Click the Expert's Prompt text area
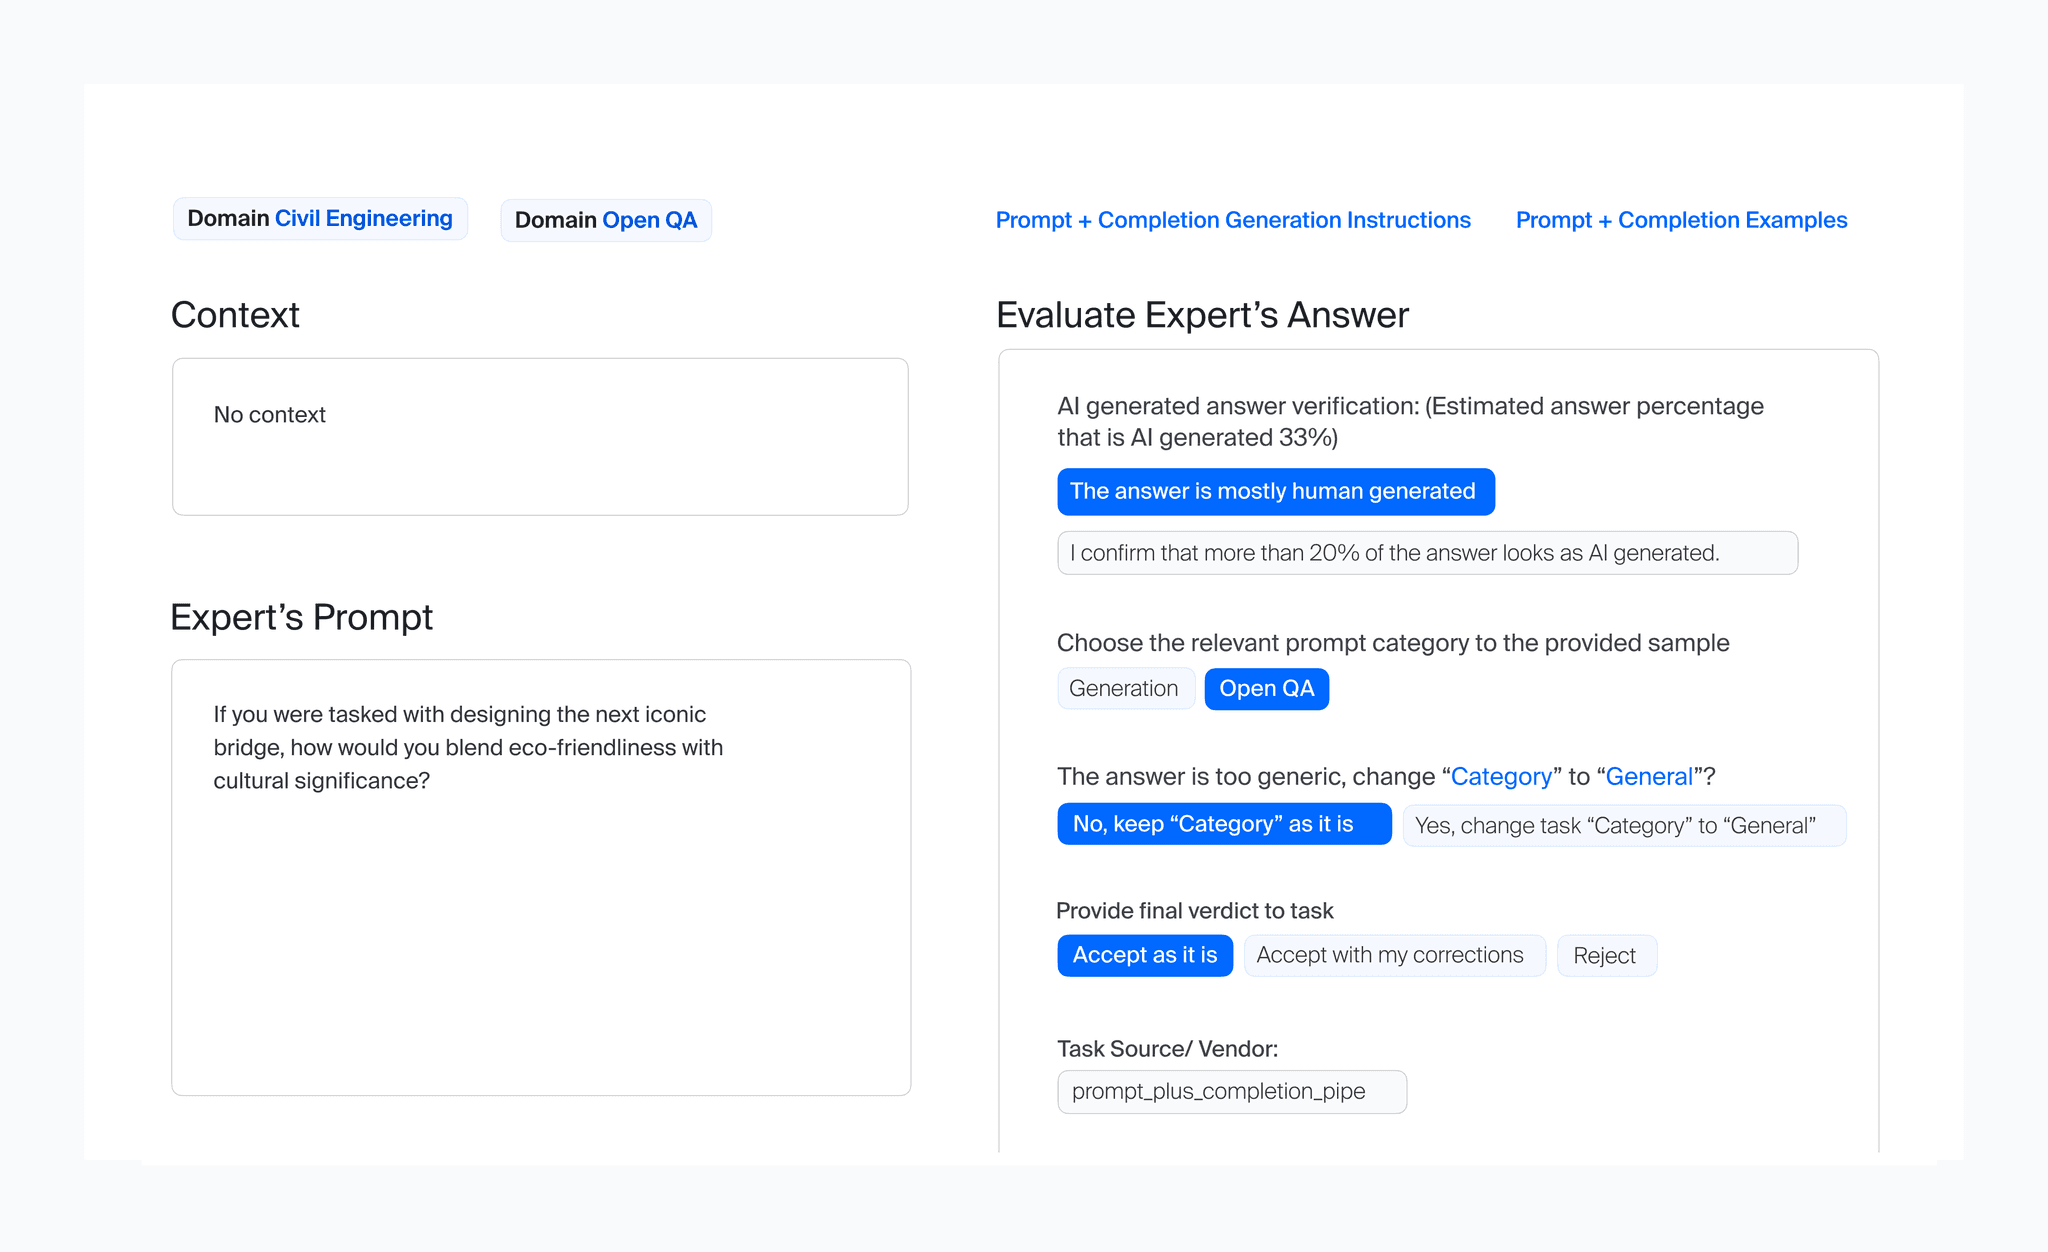This screenshot has width=2048, height=1252. coord(540,875)
